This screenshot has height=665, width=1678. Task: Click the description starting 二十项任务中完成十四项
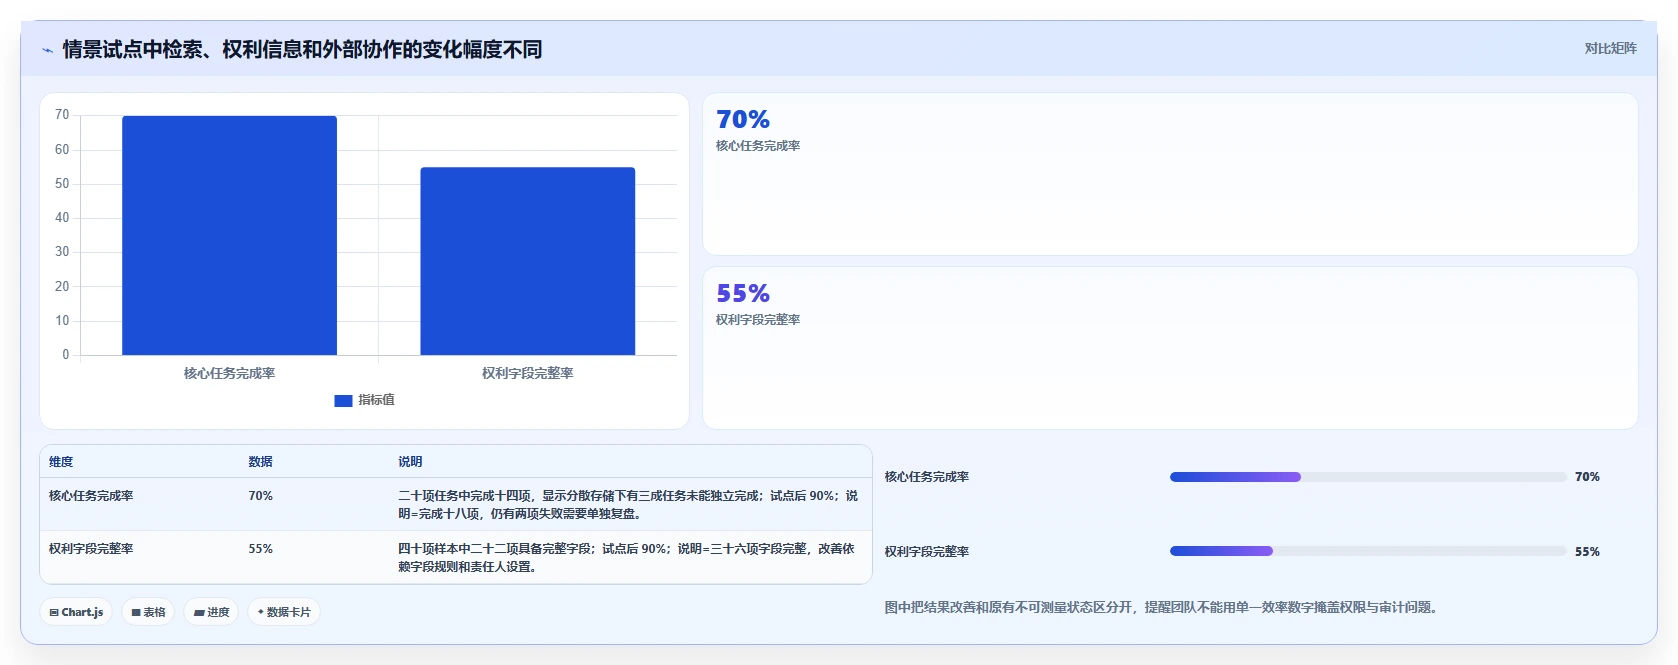(628, 505)
